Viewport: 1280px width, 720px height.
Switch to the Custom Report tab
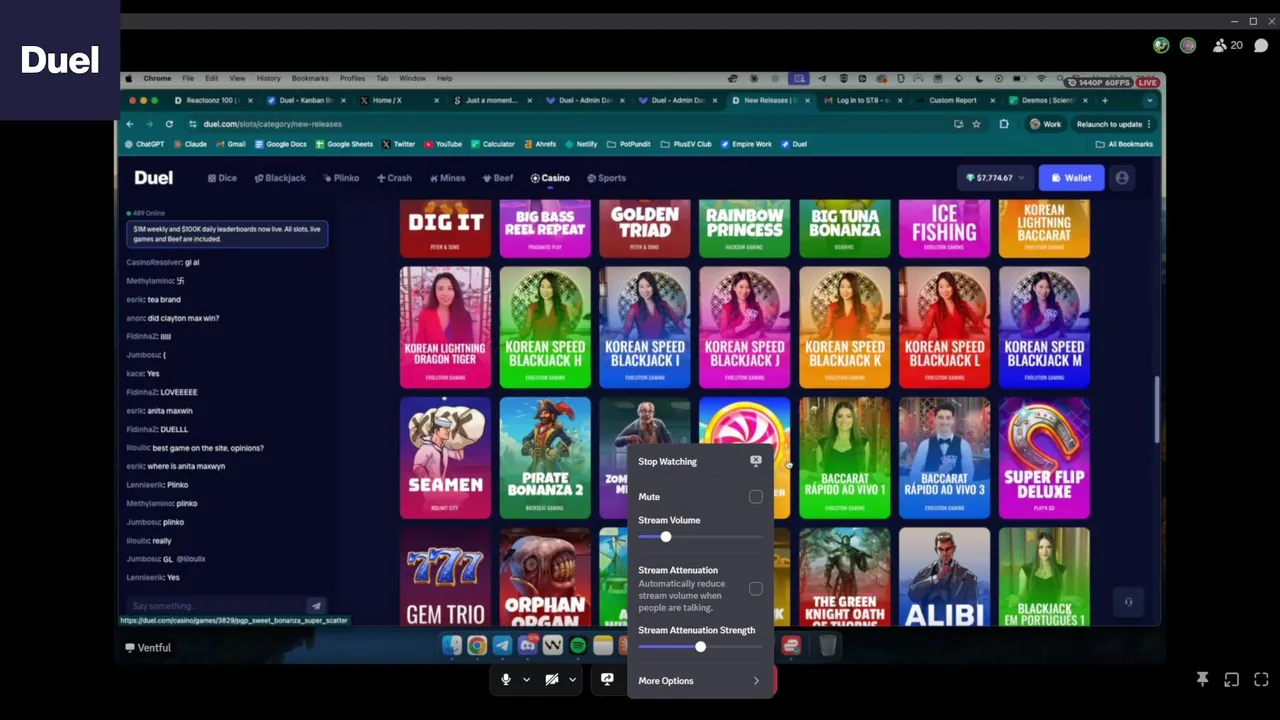954,100
